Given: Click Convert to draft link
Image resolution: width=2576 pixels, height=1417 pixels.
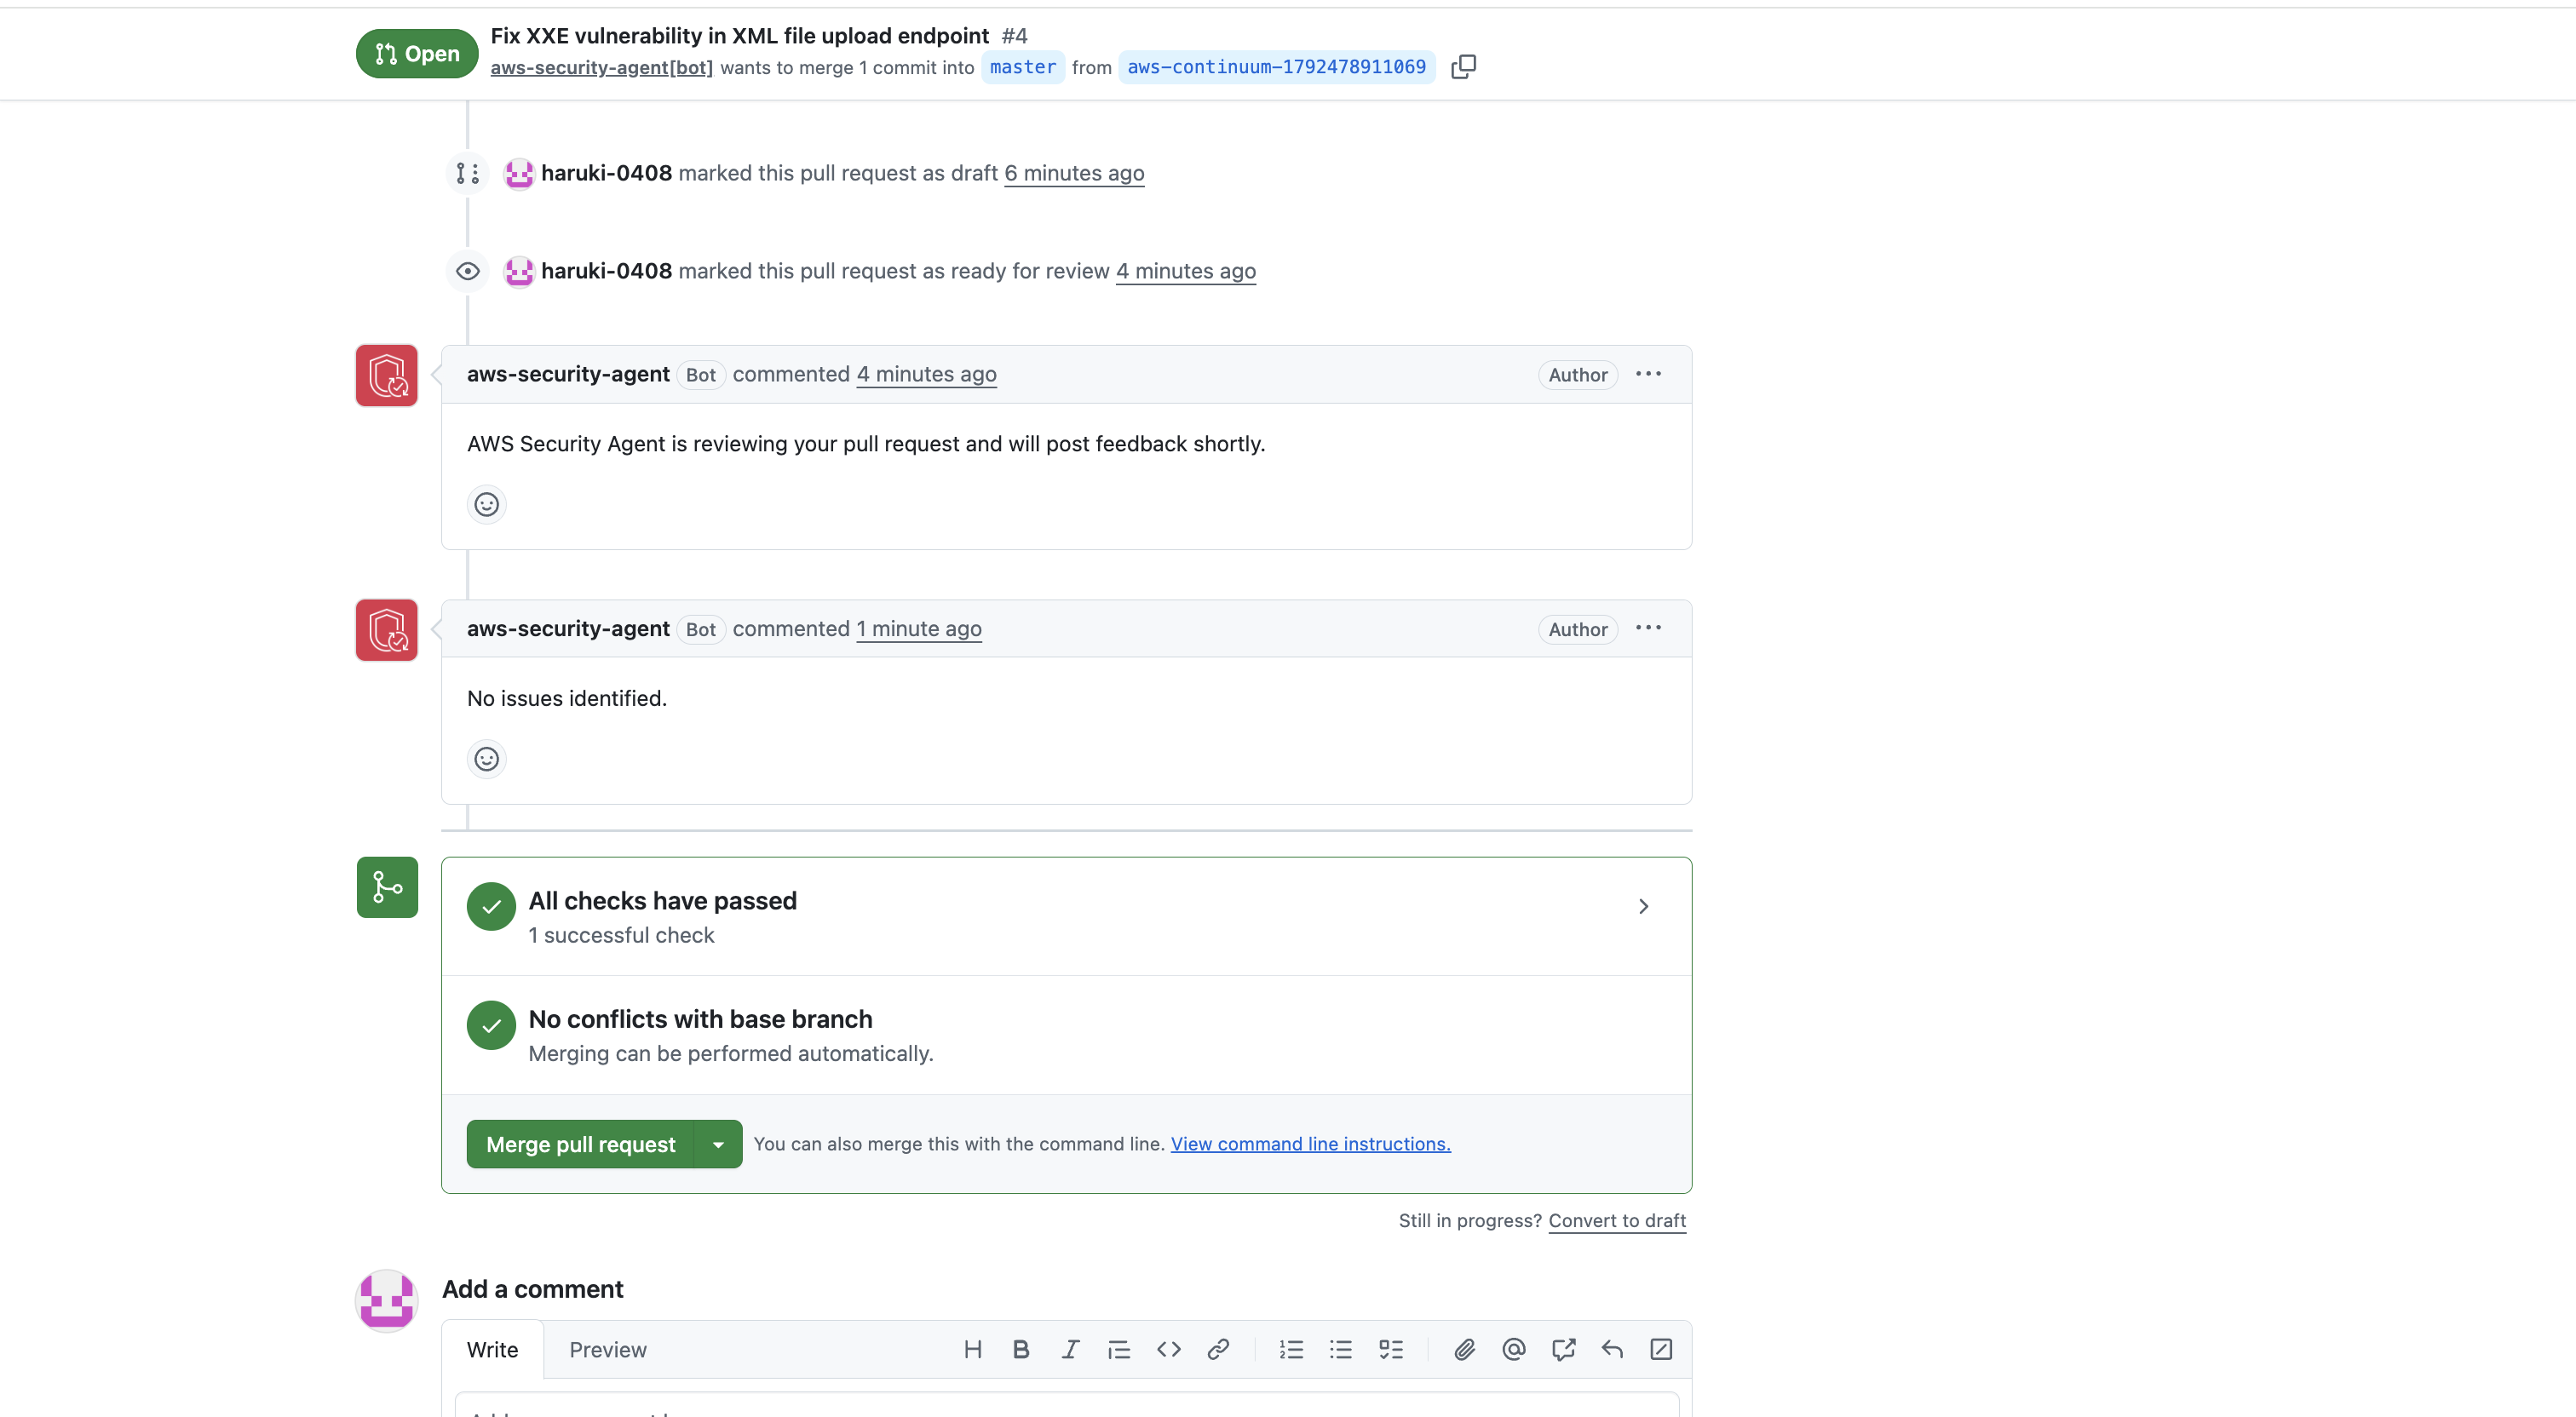Looking at the screenshot, I should (1617, 1220).
